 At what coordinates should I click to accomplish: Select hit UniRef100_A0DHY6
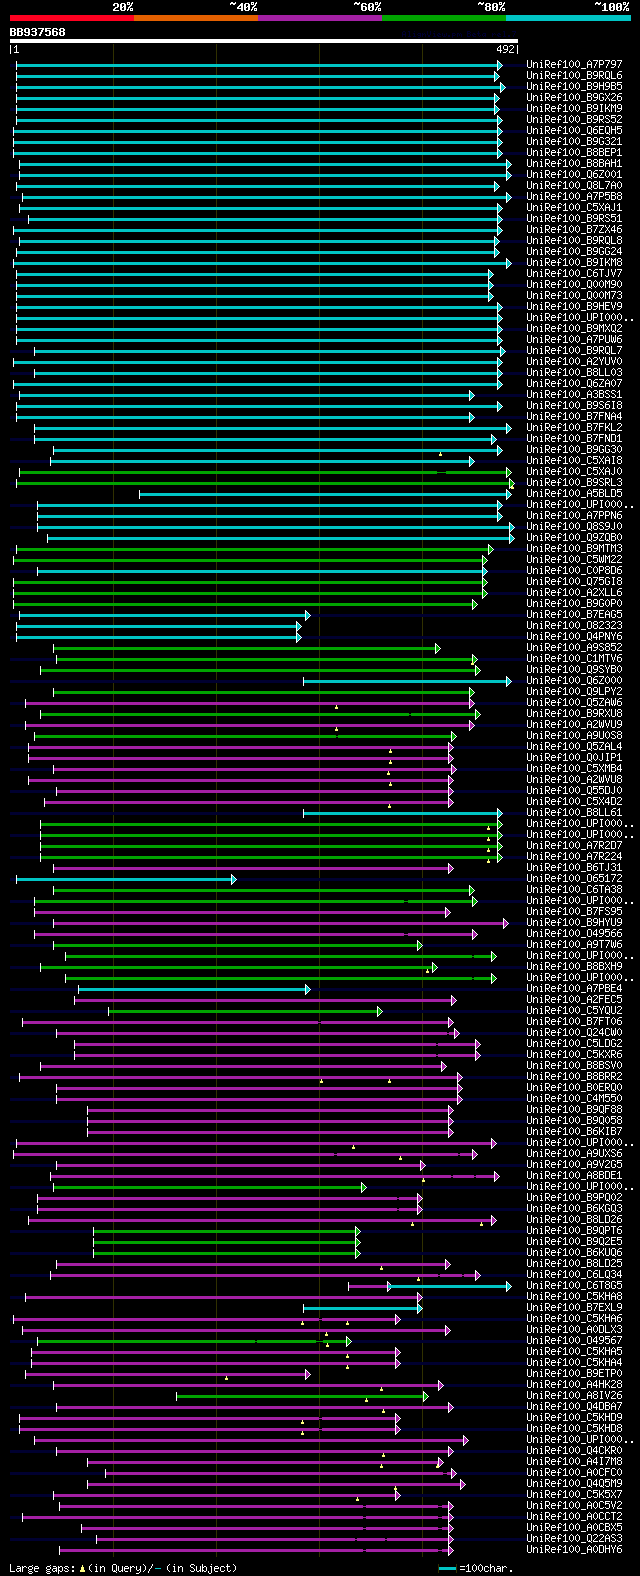(574, 1549)
